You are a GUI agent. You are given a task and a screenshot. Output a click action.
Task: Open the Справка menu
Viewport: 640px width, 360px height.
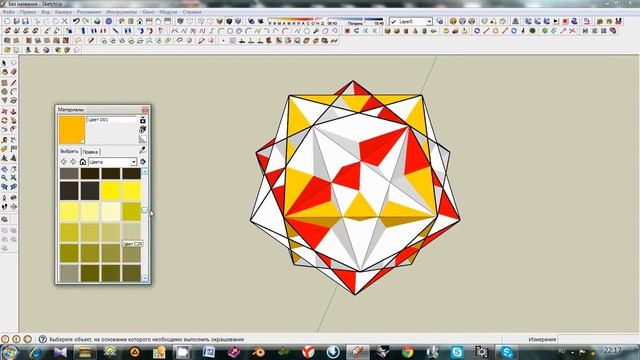pyautogui.click(x=192, y=12)
